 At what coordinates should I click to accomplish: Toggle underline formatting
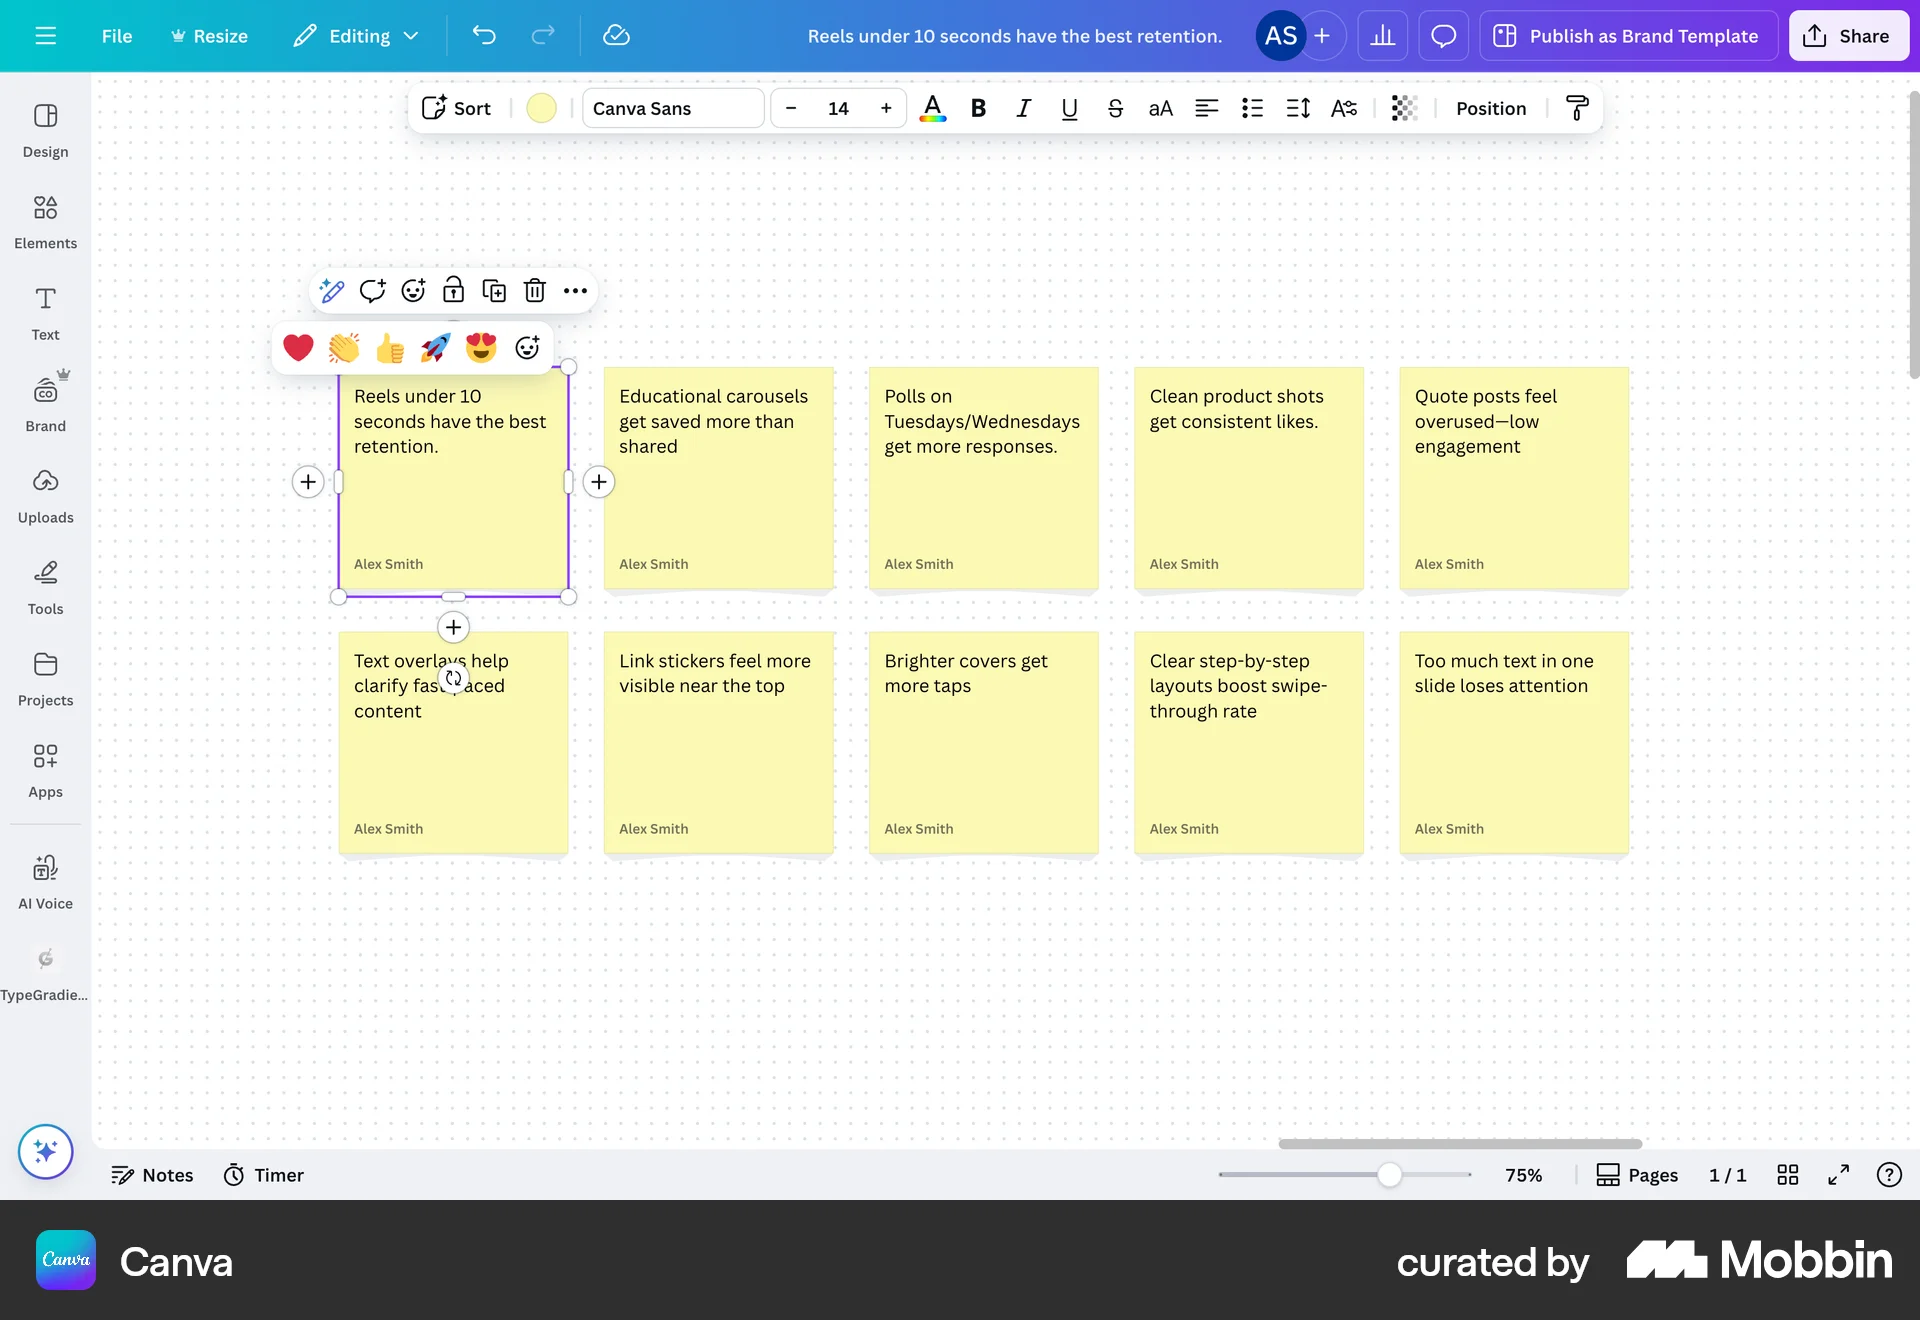click(x=1069, y=108)
